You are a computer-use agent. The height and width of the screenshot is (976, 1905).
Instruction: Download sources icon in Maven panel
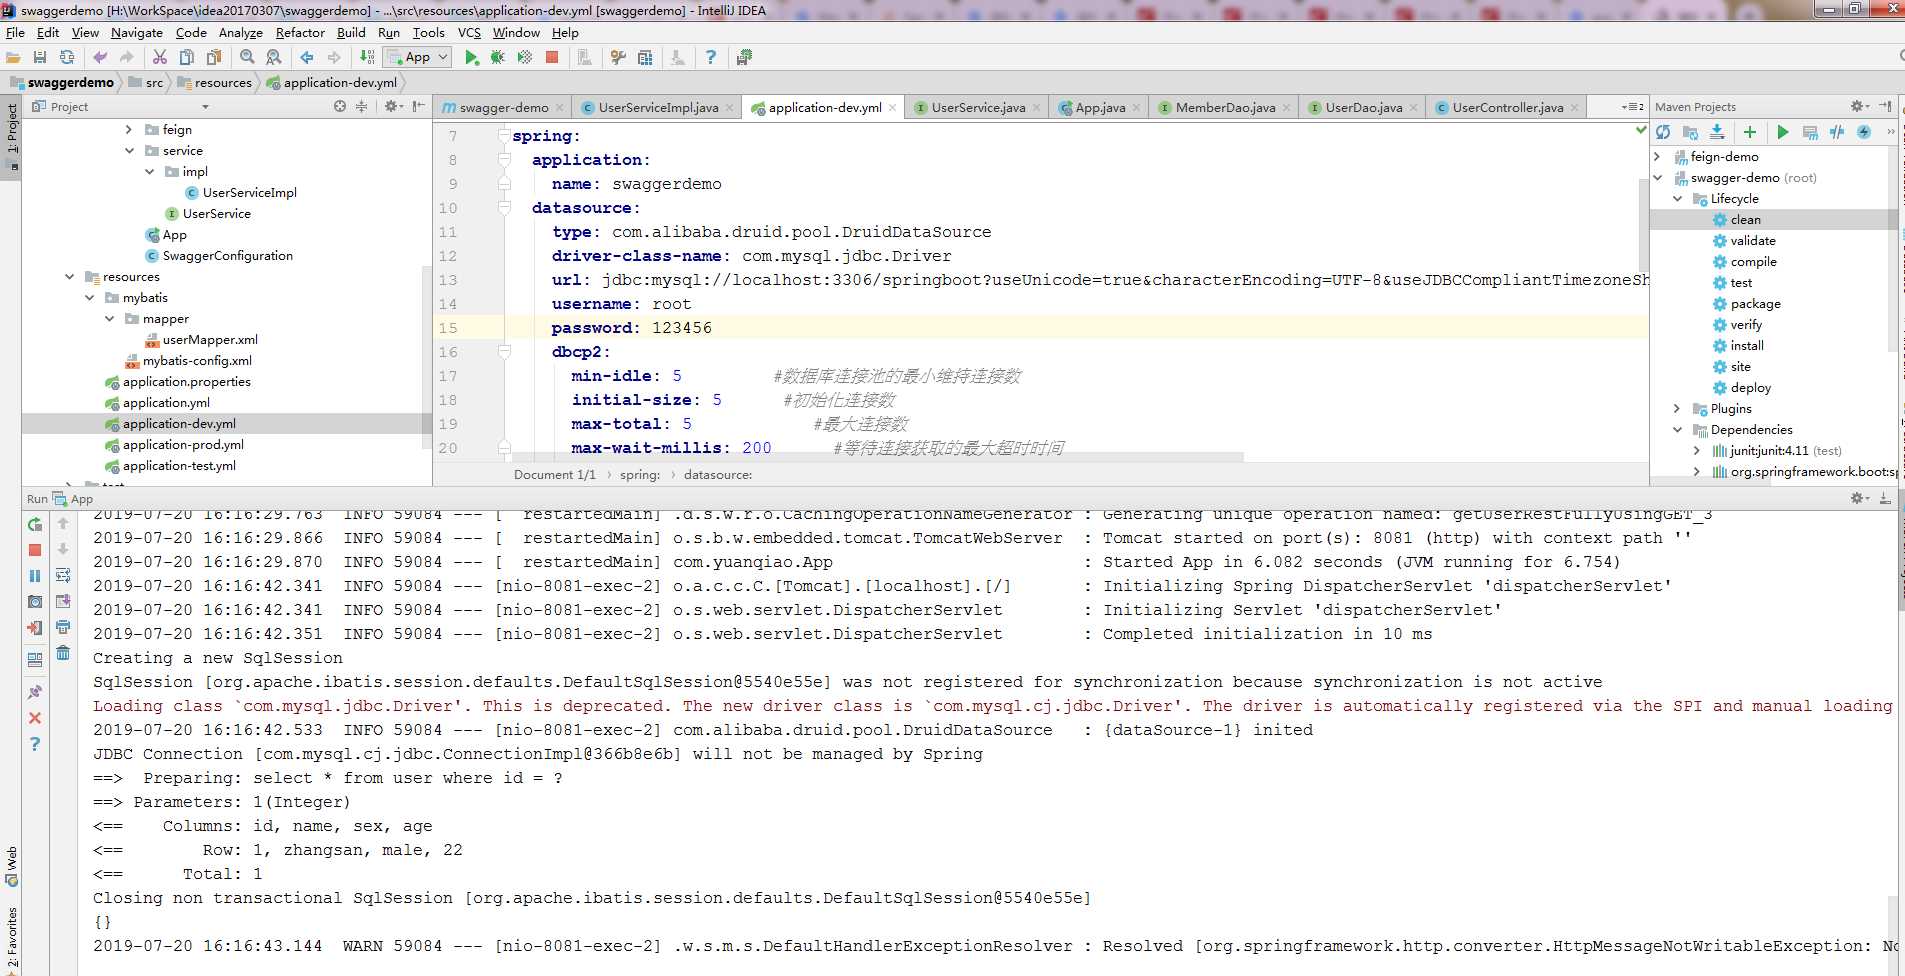tap(1717, 132)
